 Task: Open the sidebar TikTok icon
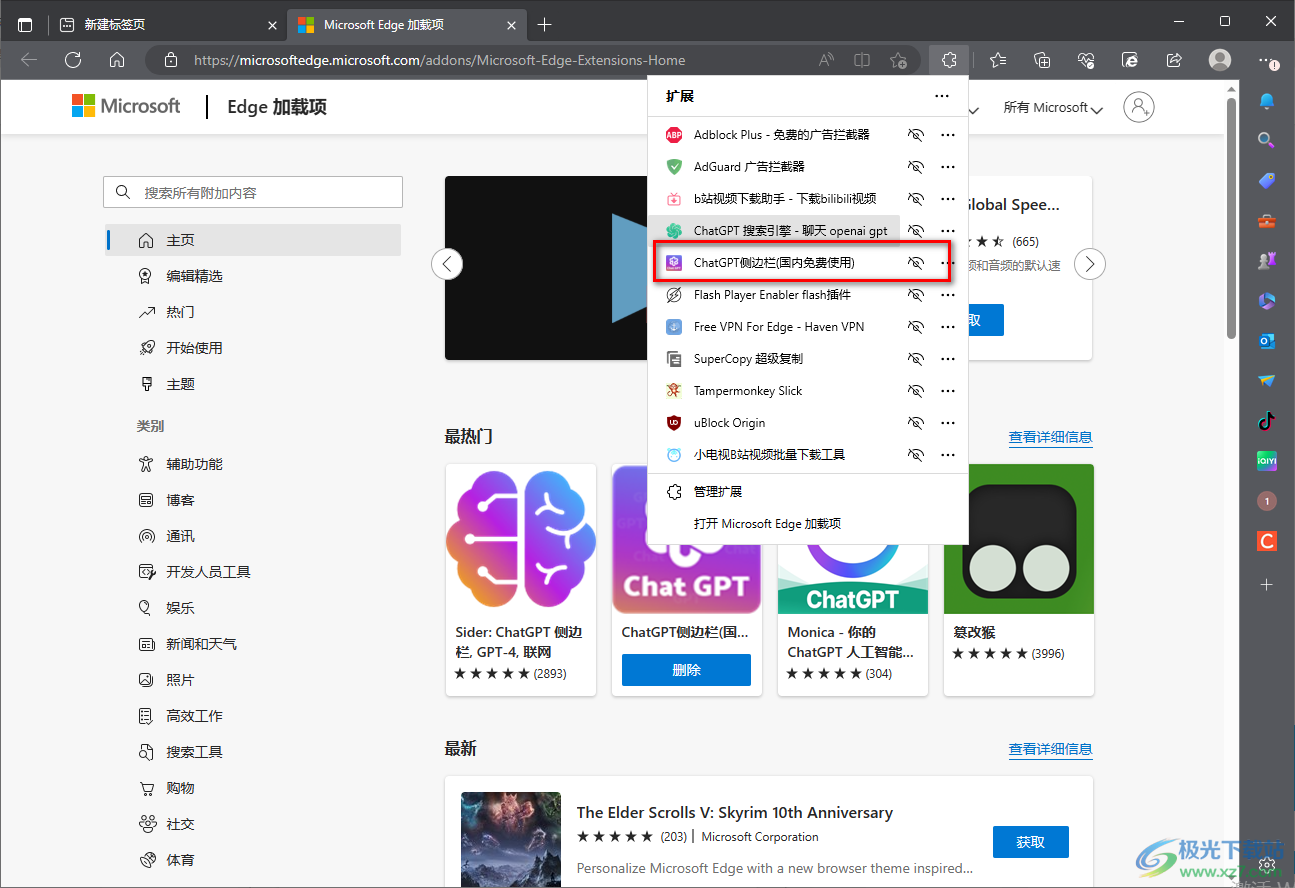(x=1267, y=421)
